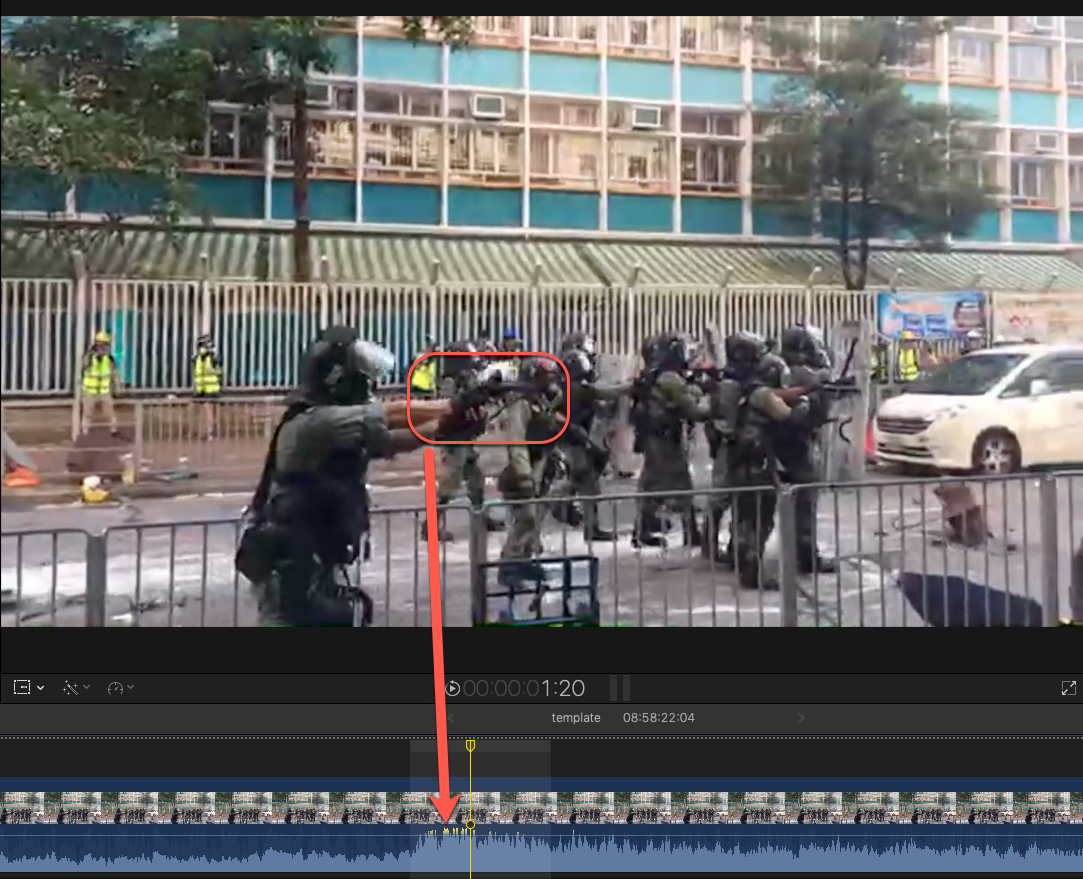Screen dimensions: 1083x879
Task: Go forward in timeline history with right arrow
Action: [800, 718]
